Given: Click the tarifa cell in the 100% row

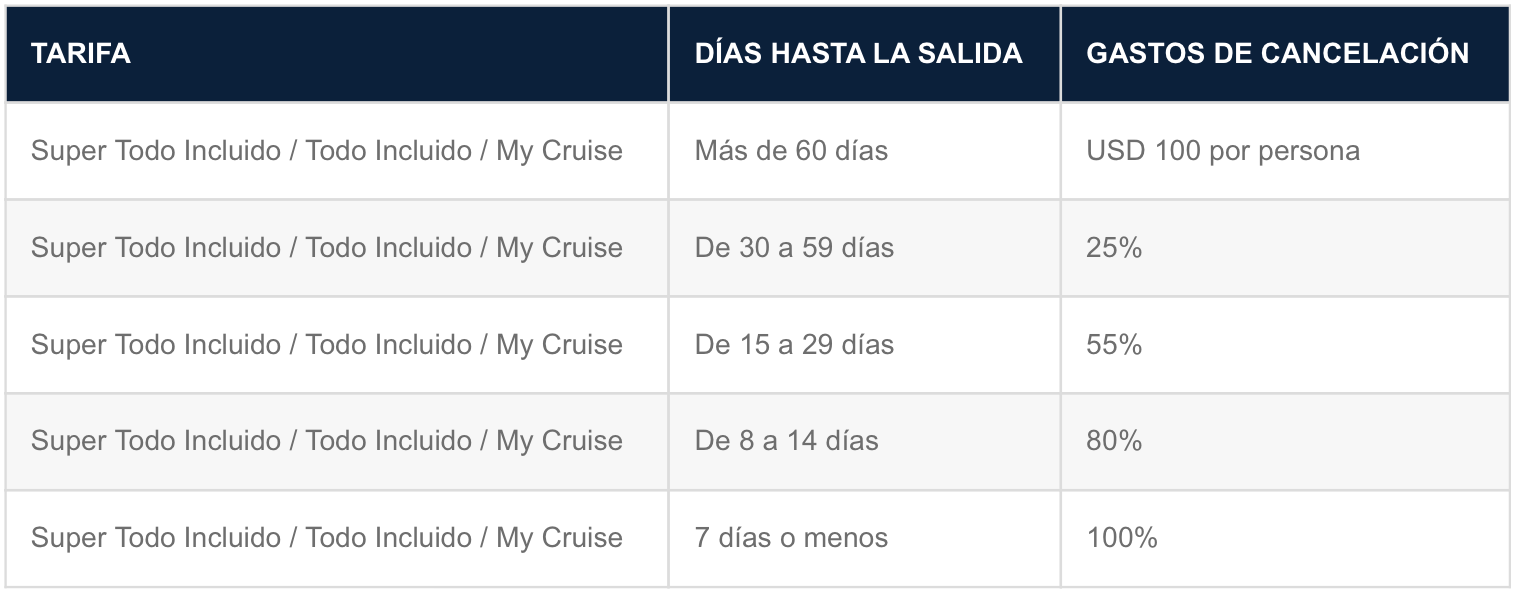Looking at the screenshot, I should [337, 538].
